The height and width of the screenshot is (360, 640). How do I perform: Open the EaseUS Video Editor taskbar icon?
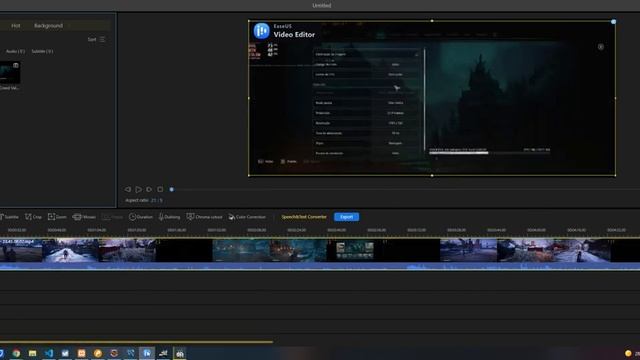click(x=147, y=353)
